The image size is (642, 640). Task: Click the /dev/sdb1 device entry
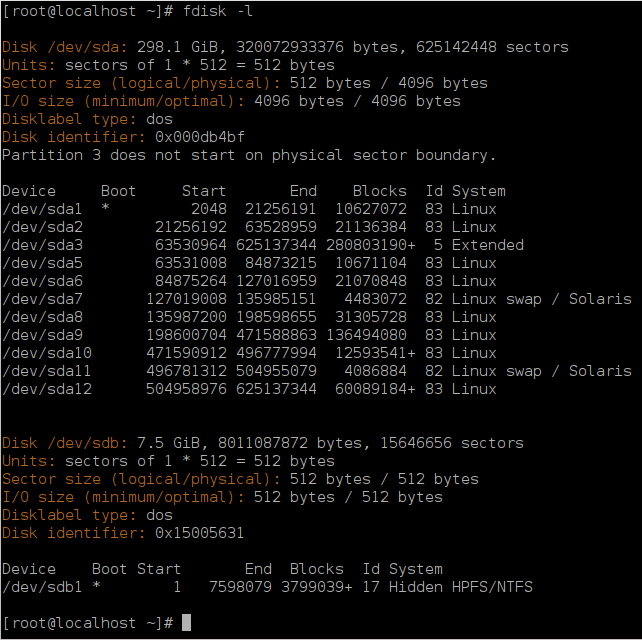pos(42,587)
